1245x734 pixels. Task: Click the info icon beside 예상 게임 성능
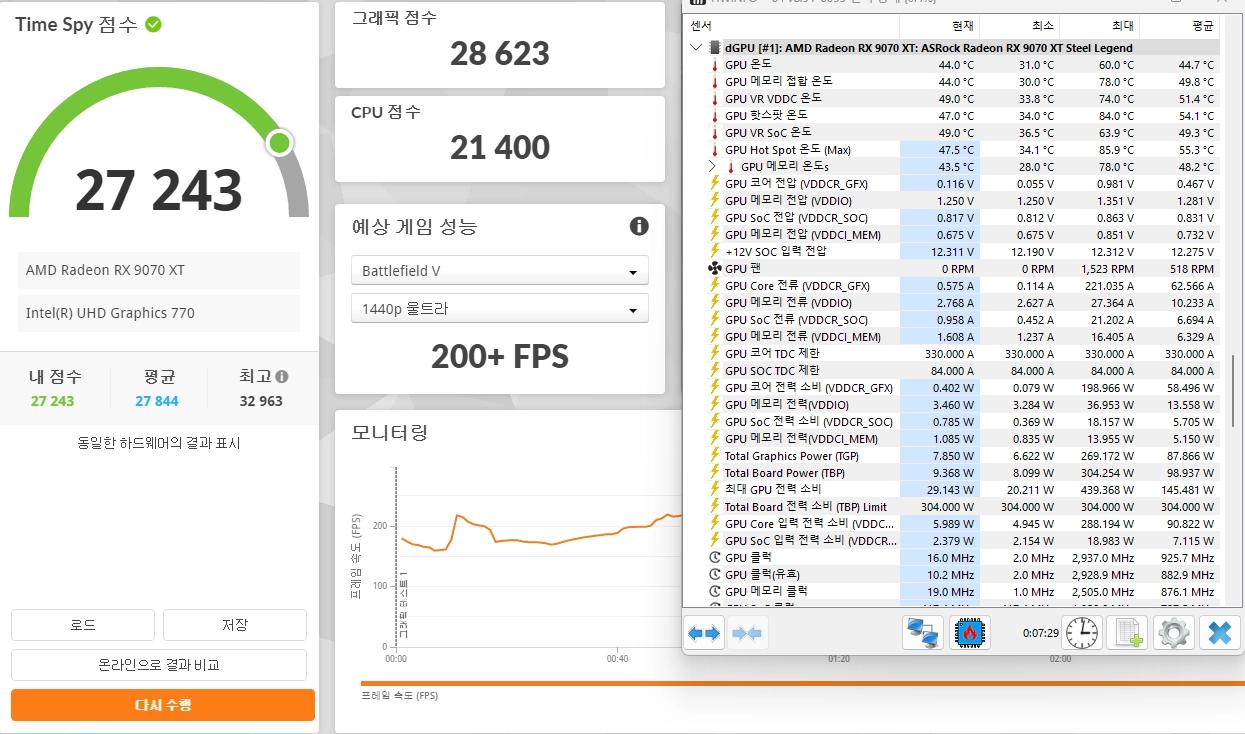coord(639,226)
